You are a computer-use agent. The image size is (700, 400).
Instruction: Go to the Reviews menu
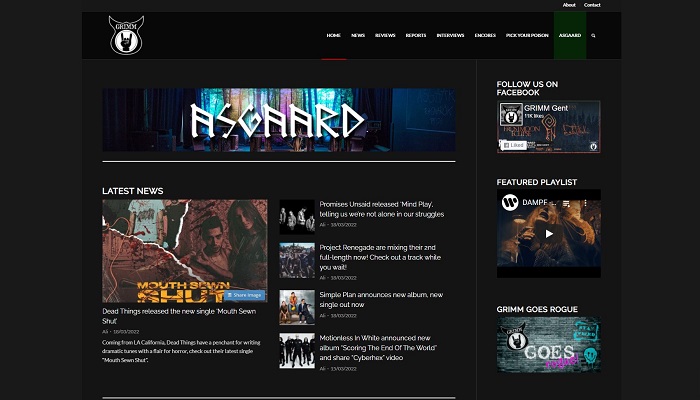click(385, 35)
